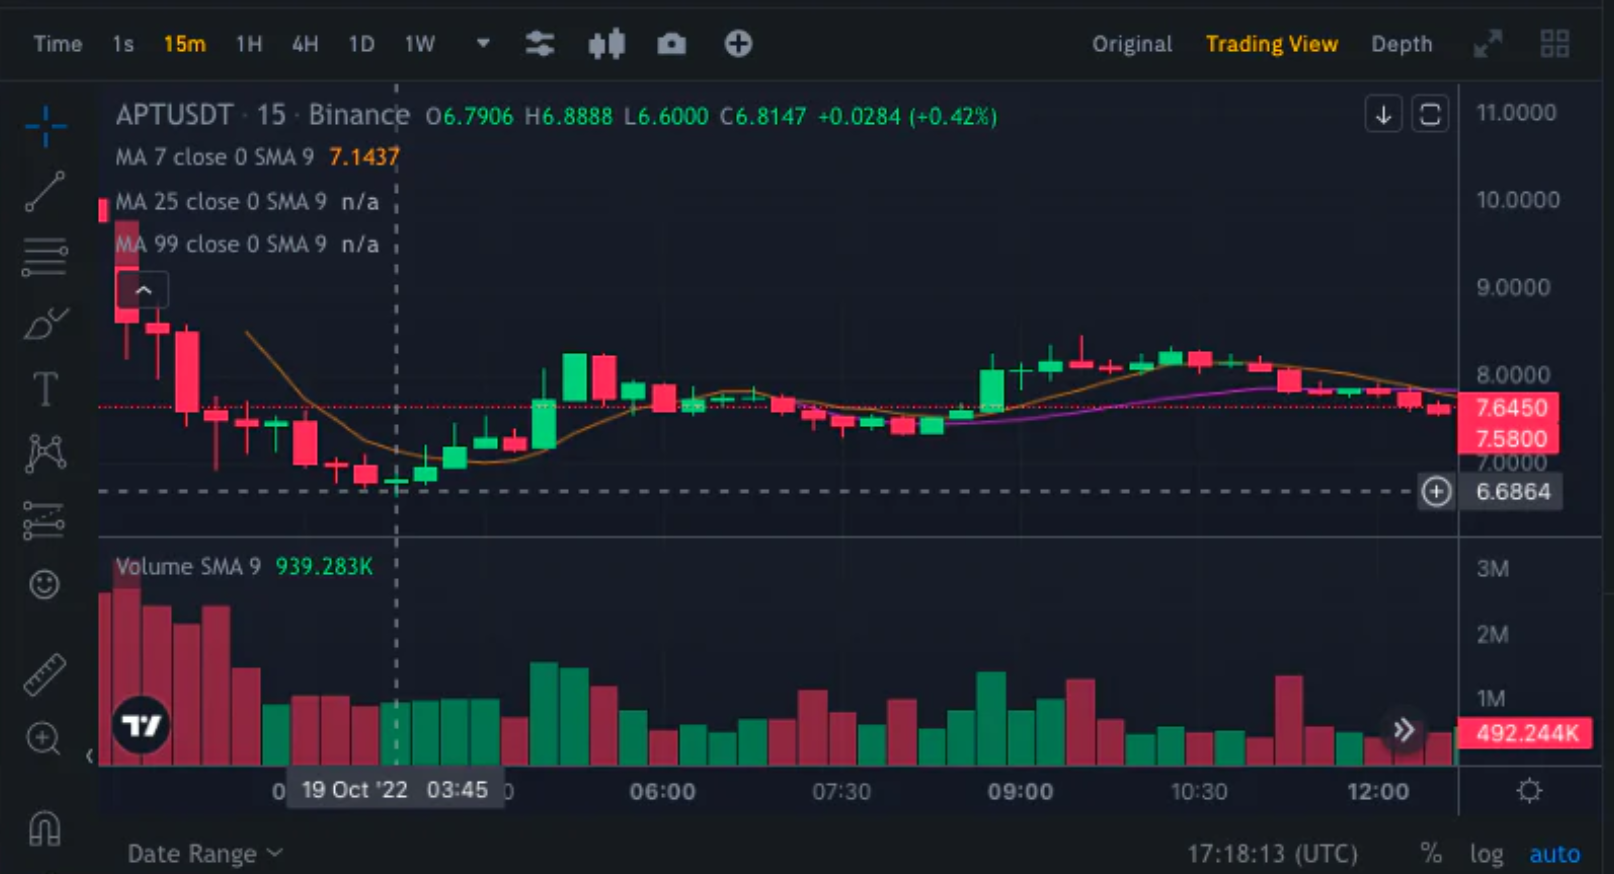Select the text annotation tool
This screenshot has height=874, width=1614.
45,389
